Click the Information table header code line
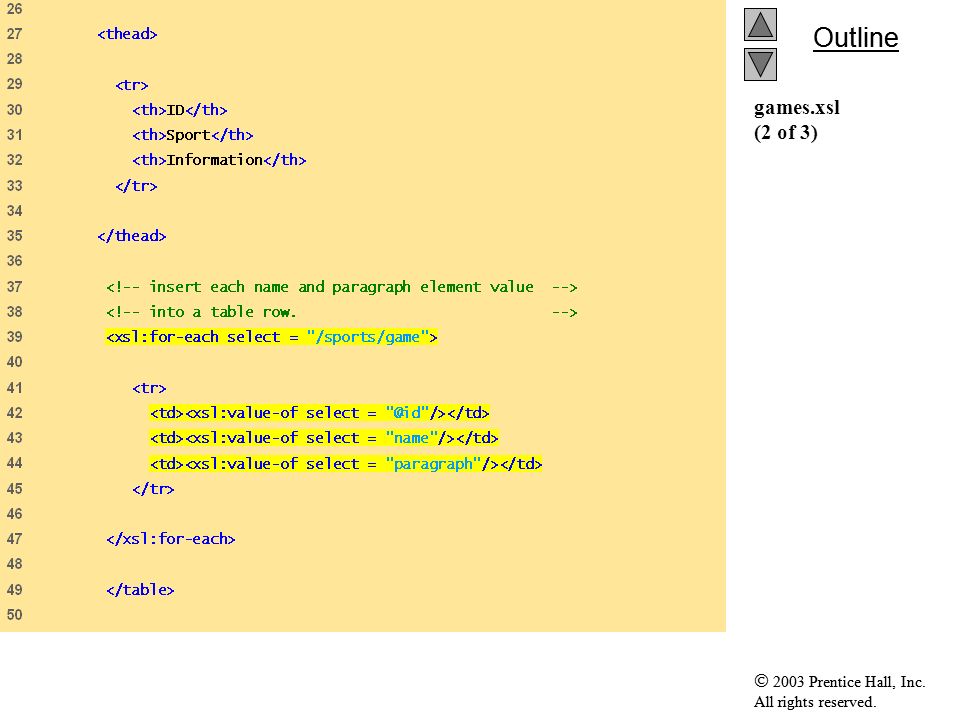 219,160
